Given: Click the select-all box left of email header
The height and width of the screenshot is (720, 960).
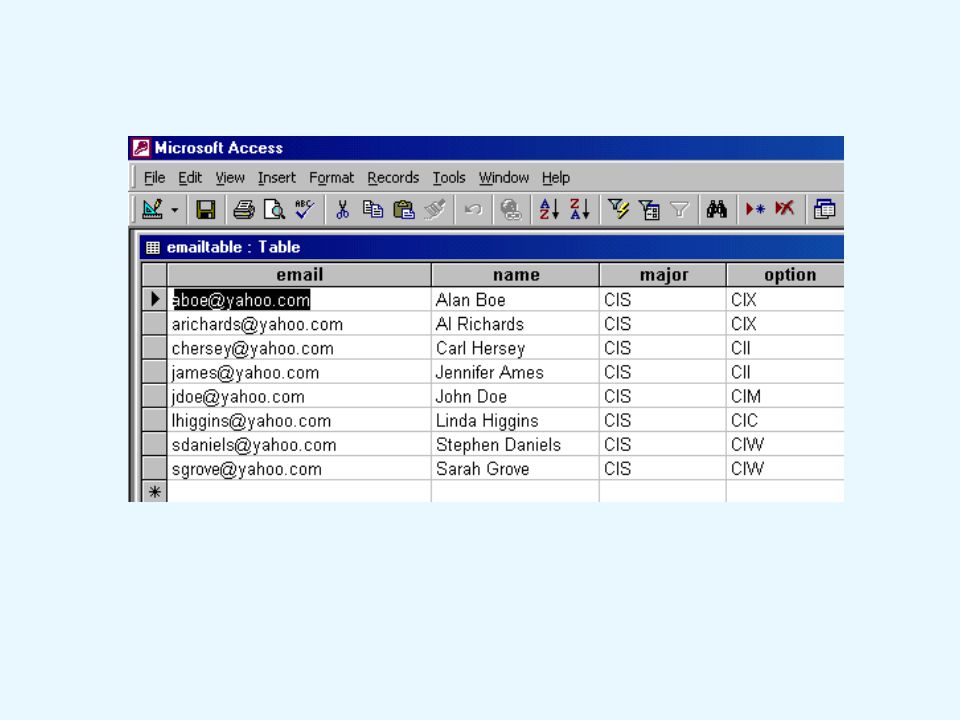Looking at the screenshot, I should (154, 275).
